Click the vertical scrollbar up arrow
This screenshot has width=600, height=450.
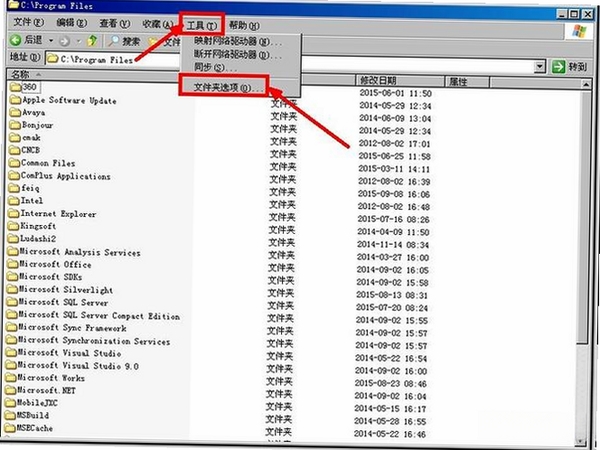(586, 84)
